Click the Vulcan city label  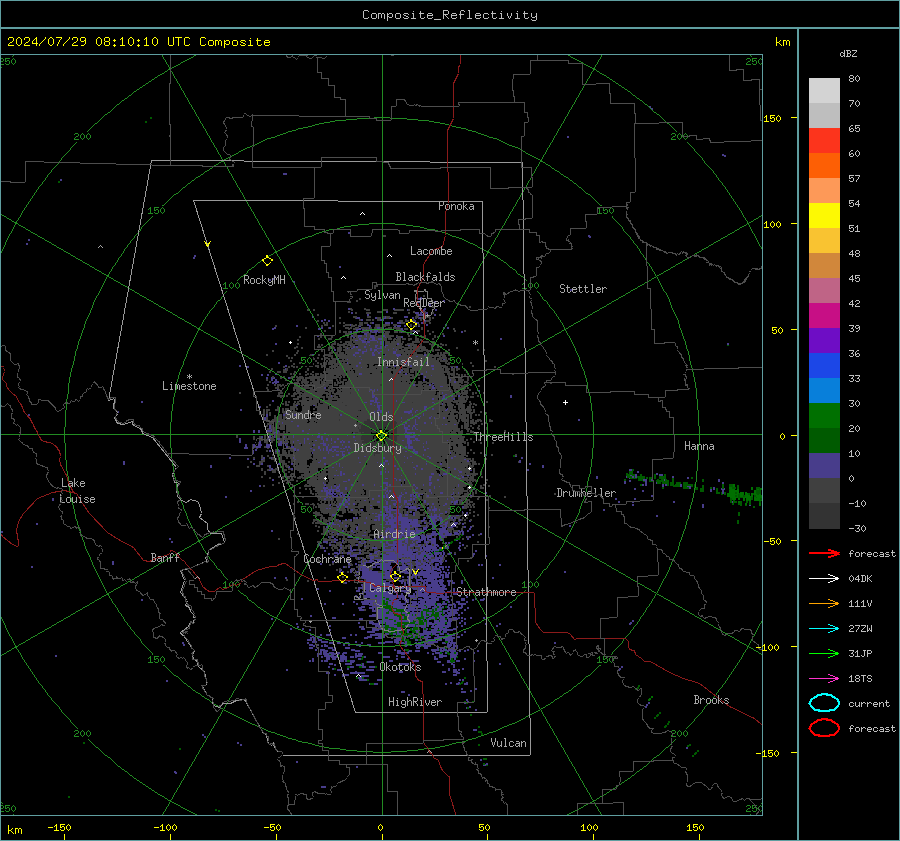tap(508, 743)
